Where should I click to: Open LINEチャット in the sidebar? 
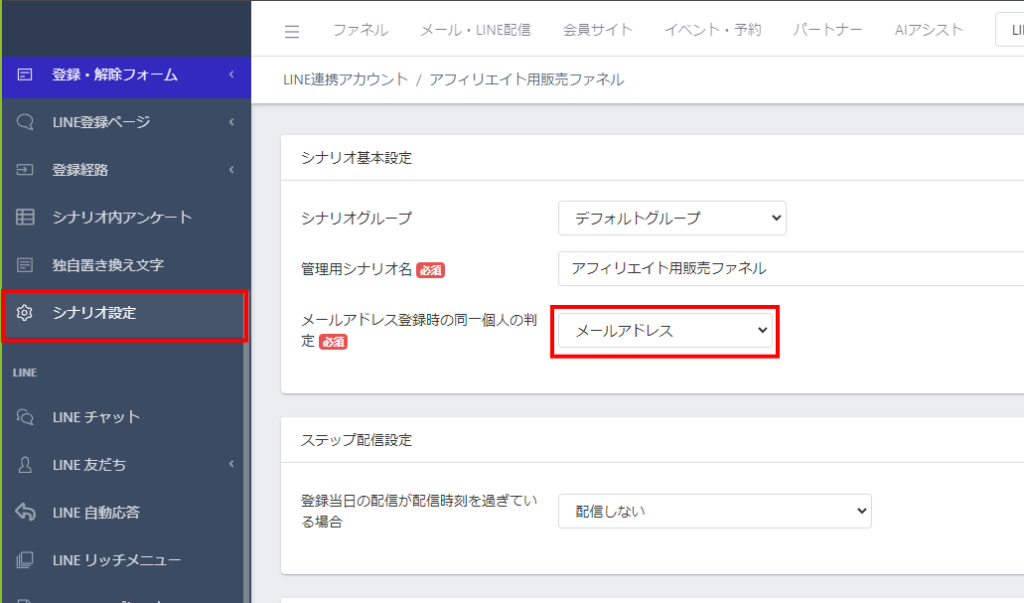[96, 417]
